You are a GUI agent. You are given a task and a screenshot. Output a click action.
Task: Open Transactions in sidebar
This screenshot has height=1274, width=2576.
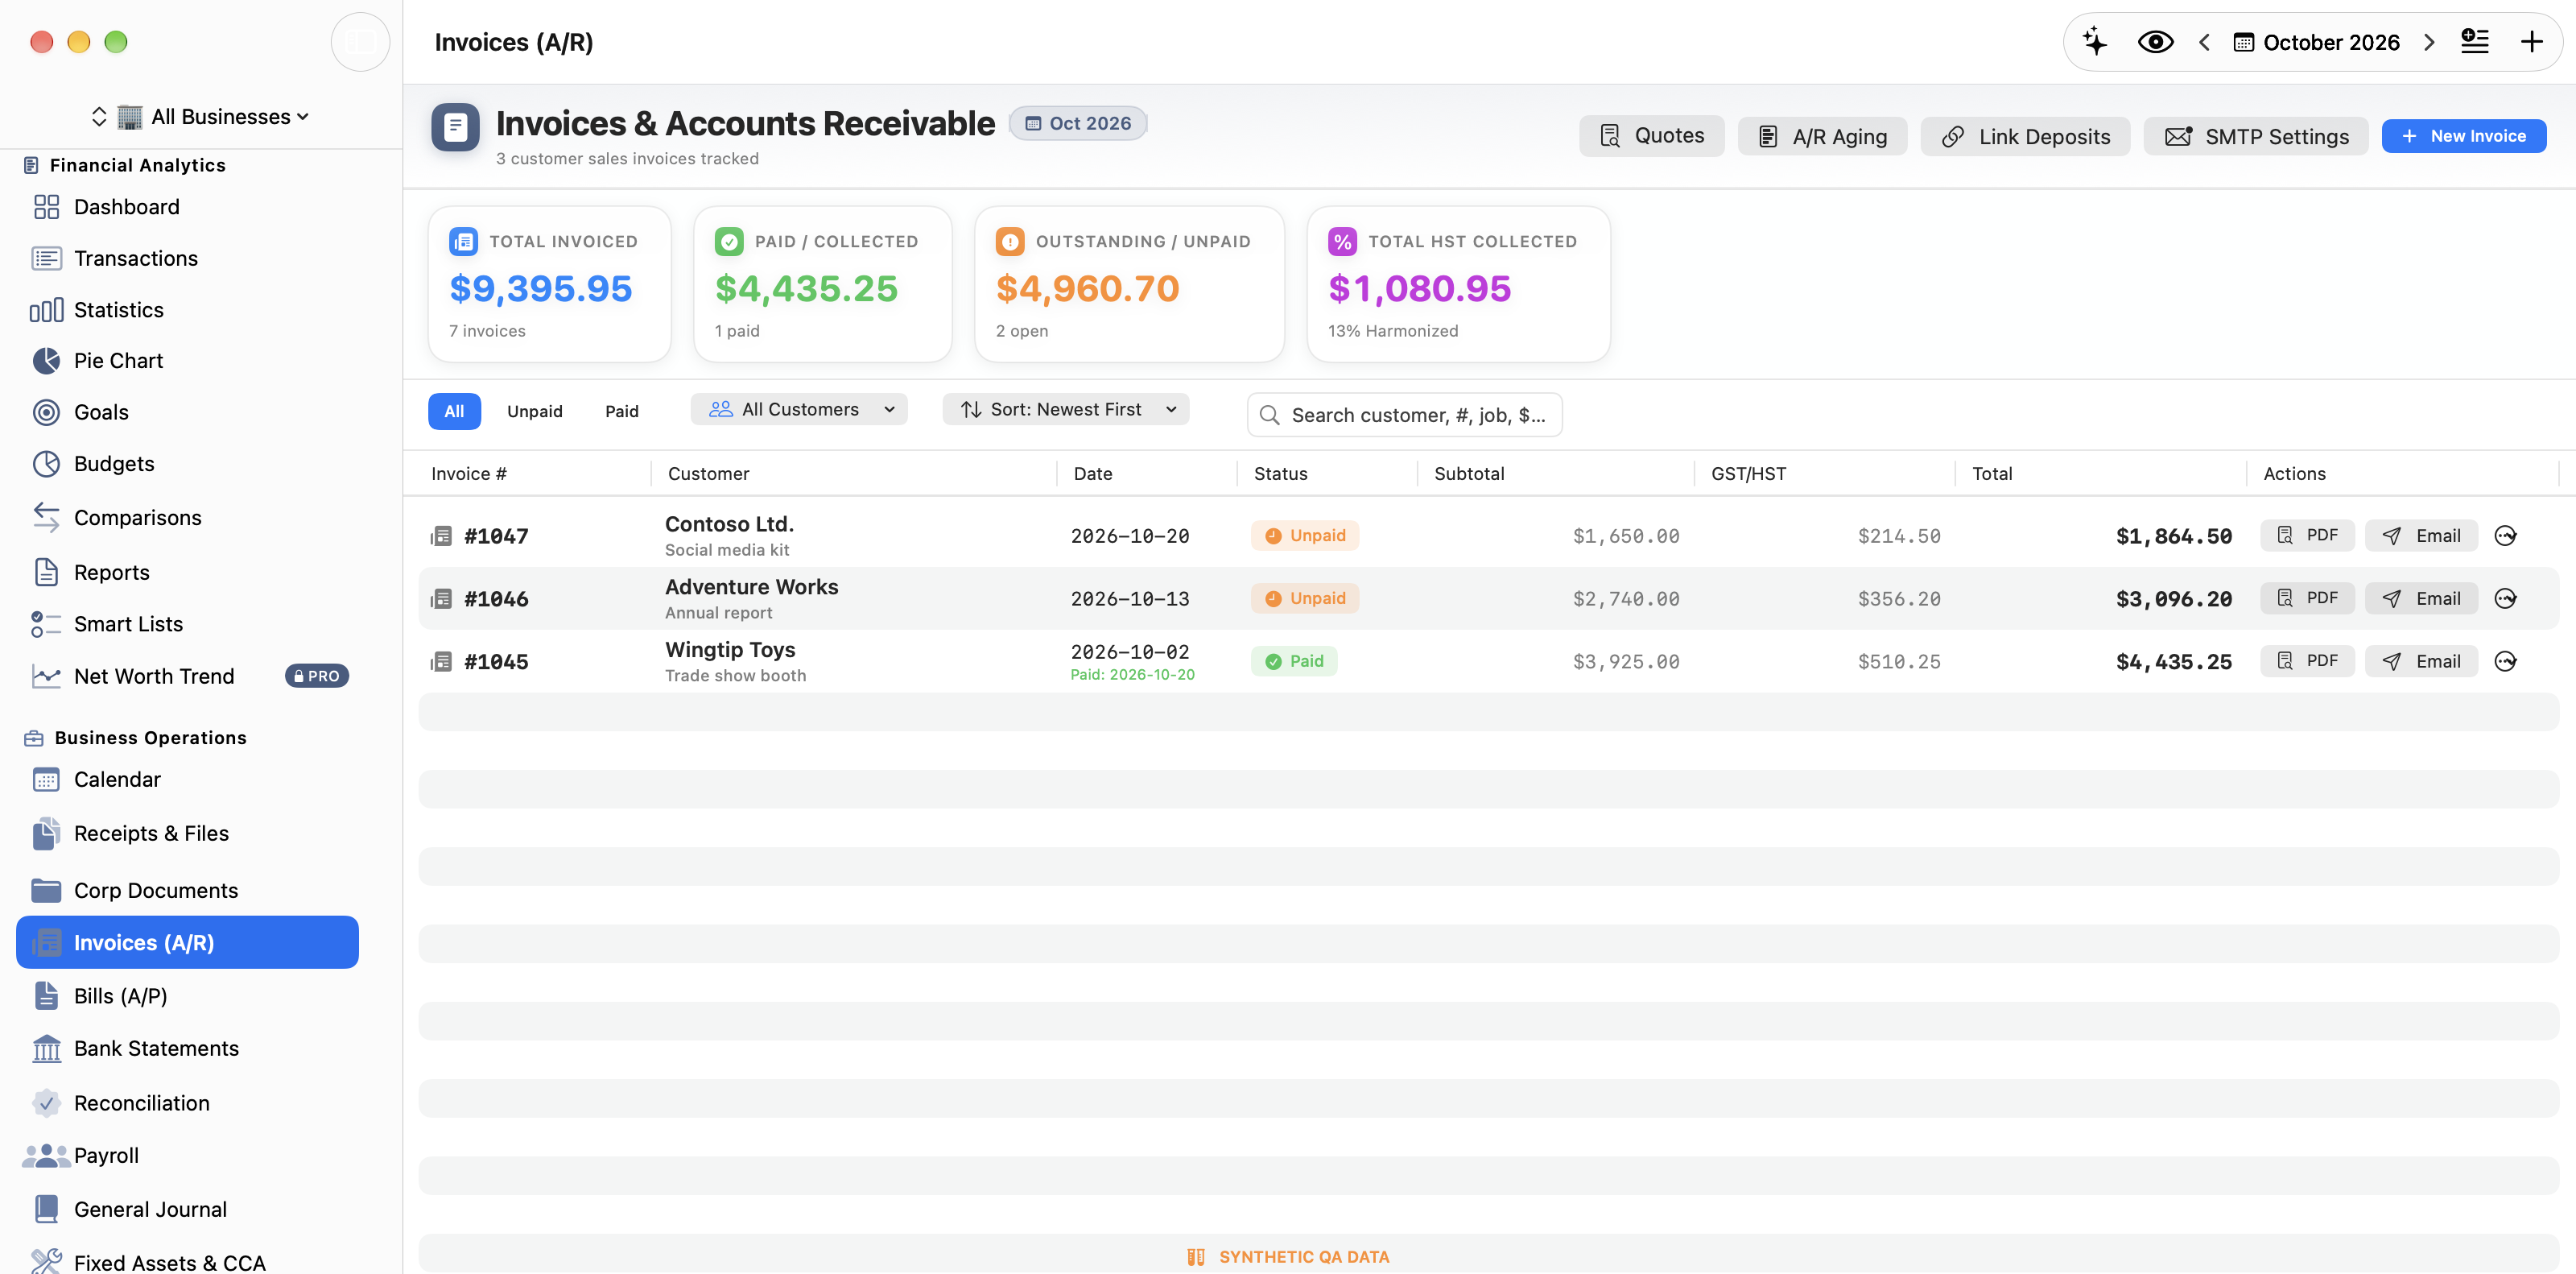click(x=188, y=258)
